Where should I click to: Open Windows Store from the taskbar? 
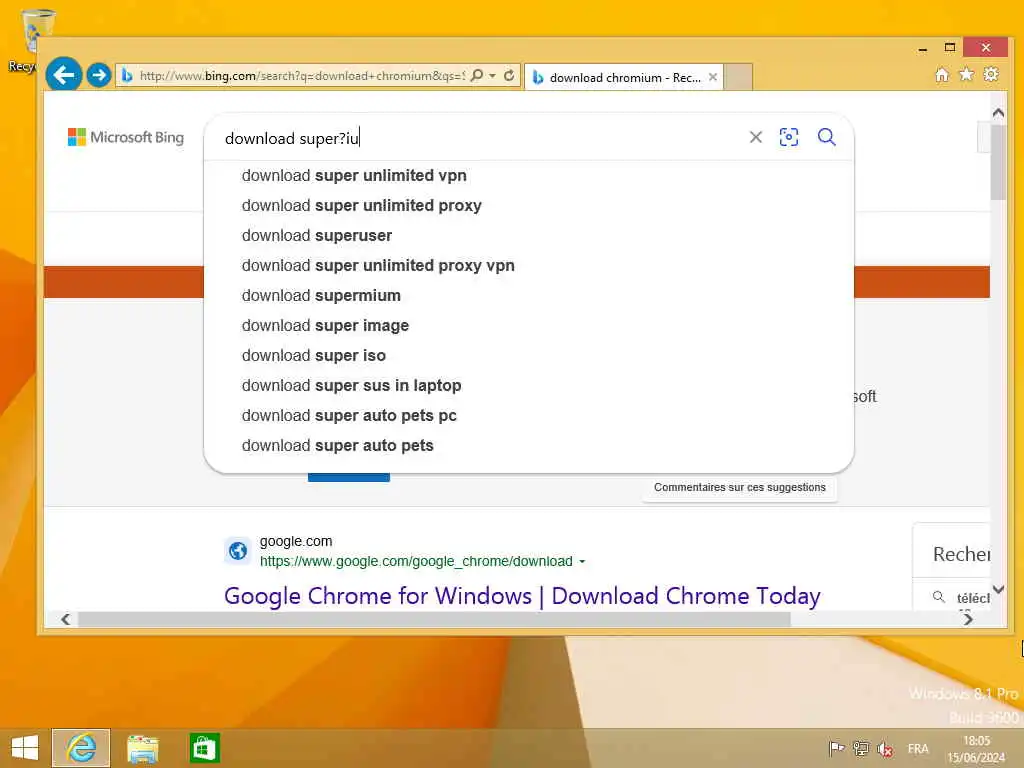click(204, 748)
